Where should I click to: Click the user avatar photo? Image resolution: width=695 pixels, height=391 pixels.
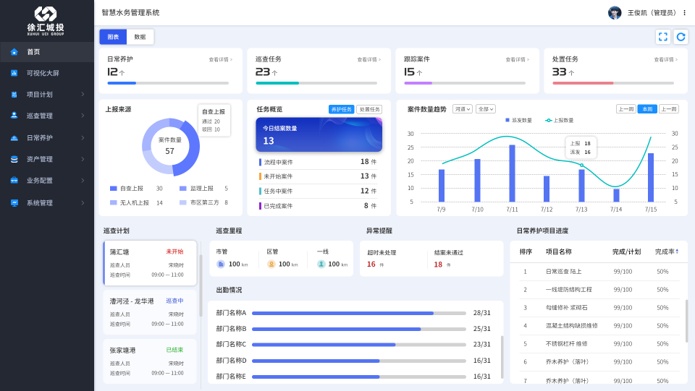614,13
